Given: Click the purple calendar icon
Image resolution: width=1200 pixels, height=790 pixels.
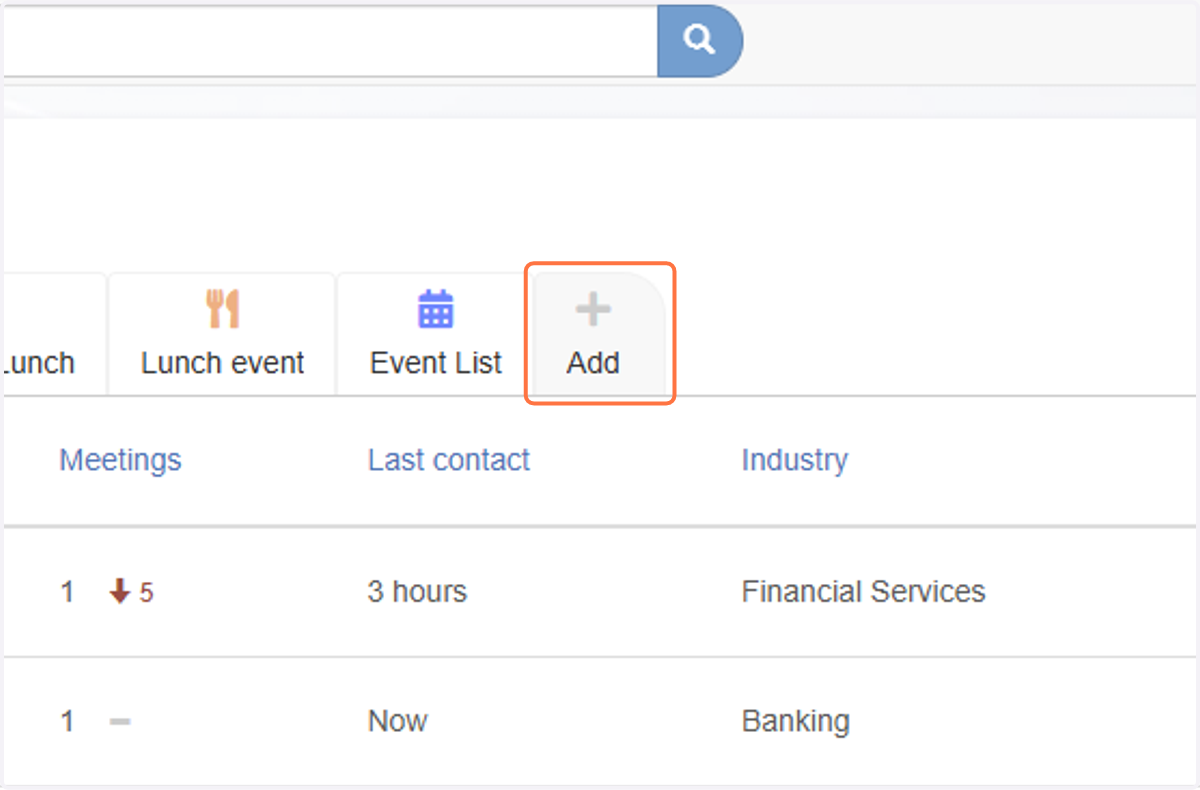Looking at the screenshot, I should coord(436,310).
